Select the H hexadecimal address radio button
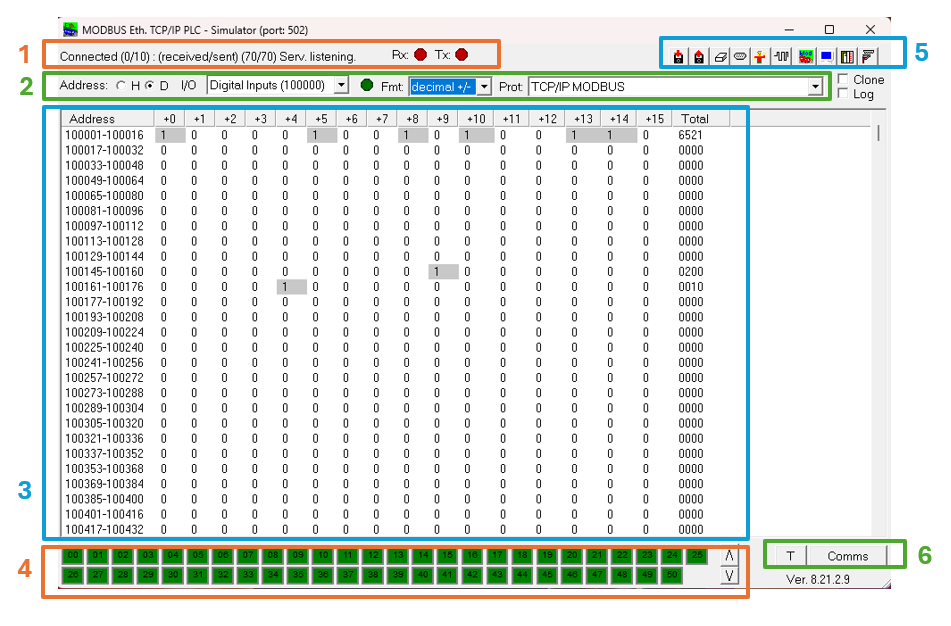The width and height of the screenshot is (951, 626). [122, 86]
